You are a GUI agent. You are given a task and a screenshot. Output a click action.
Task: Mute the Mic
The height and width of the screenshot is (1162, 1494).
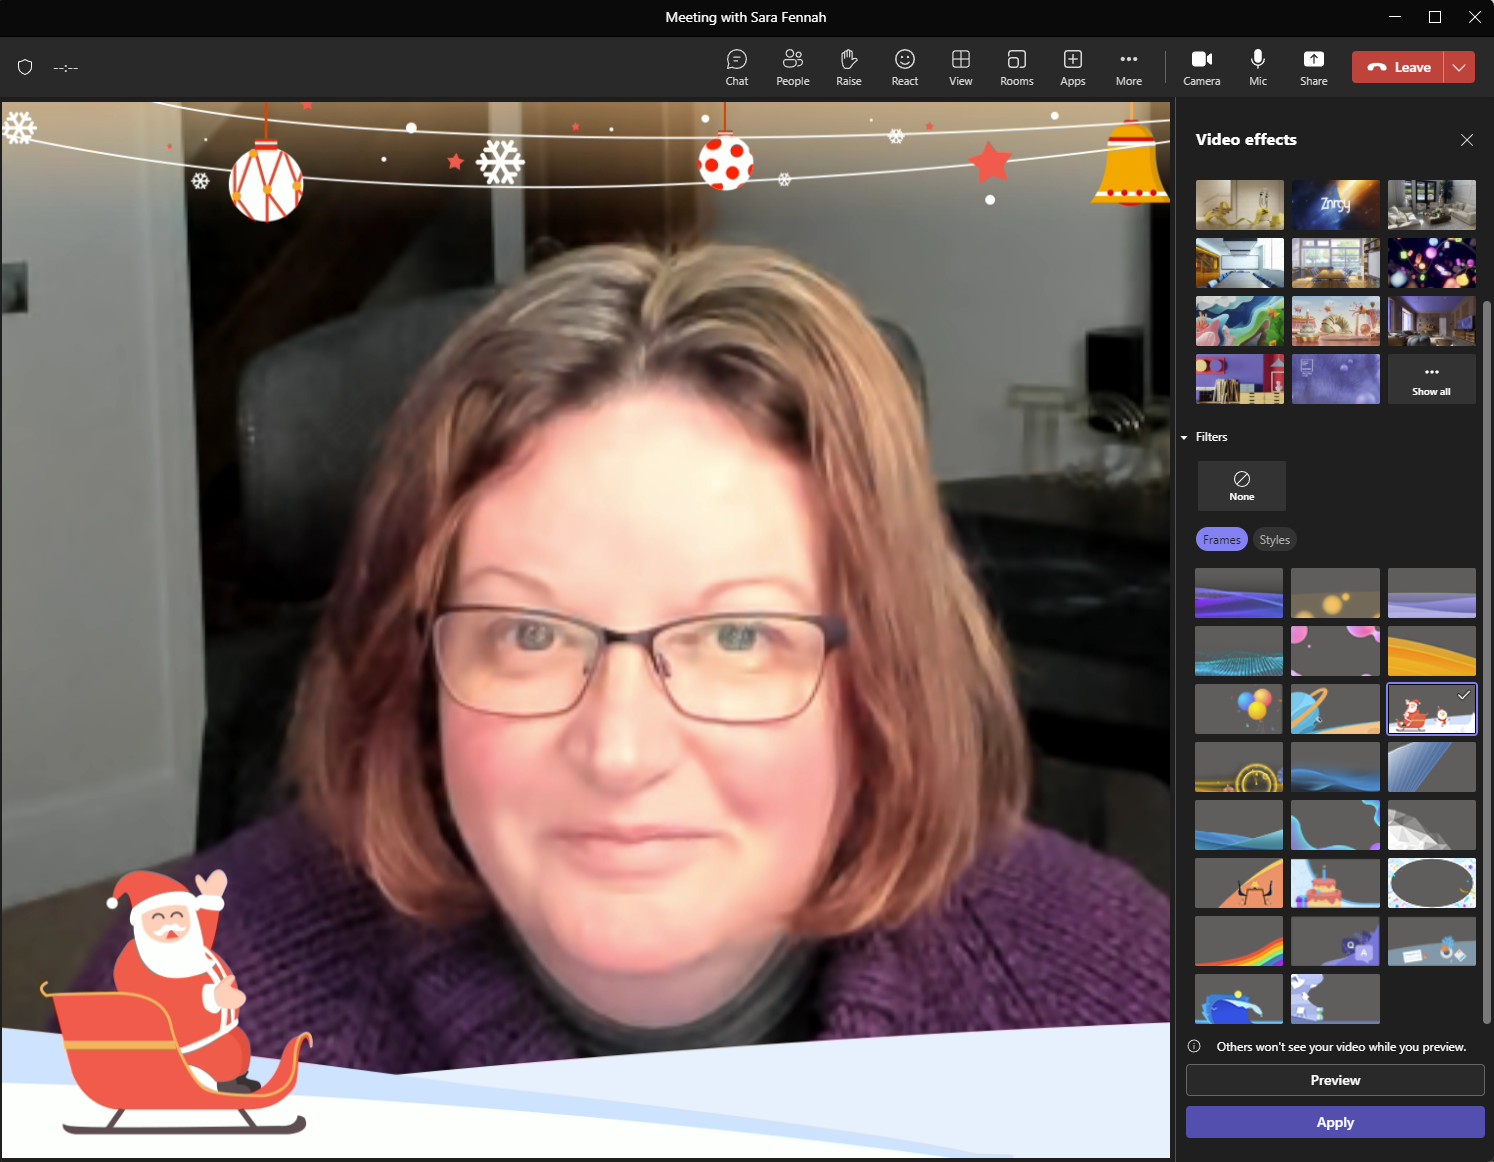(x=1257, y=67)
